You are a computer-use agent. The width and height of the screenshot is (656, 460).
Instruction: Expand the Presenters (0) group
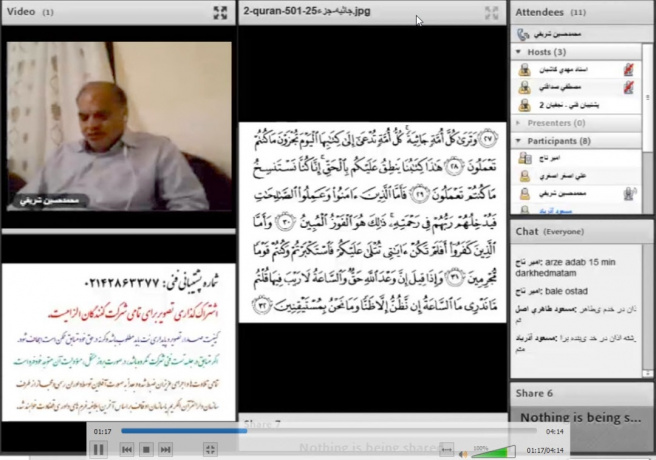click(x=518, y=123)
